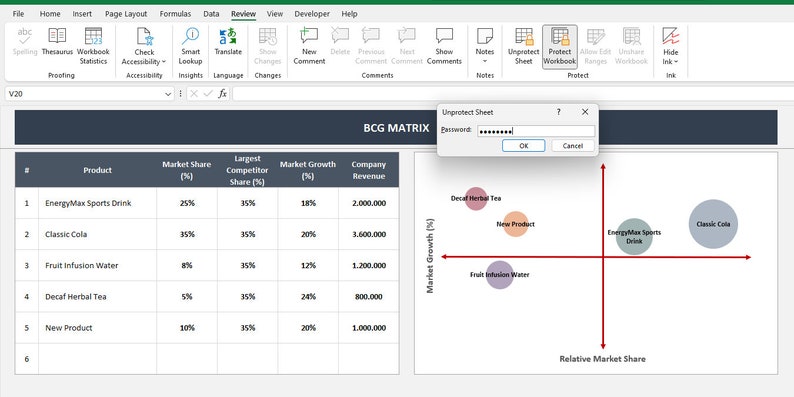Viewport: 794px width, 397px height.
Task: Click the 'Market Growth (%)' vertical axis label
Action: click(430, 256)
